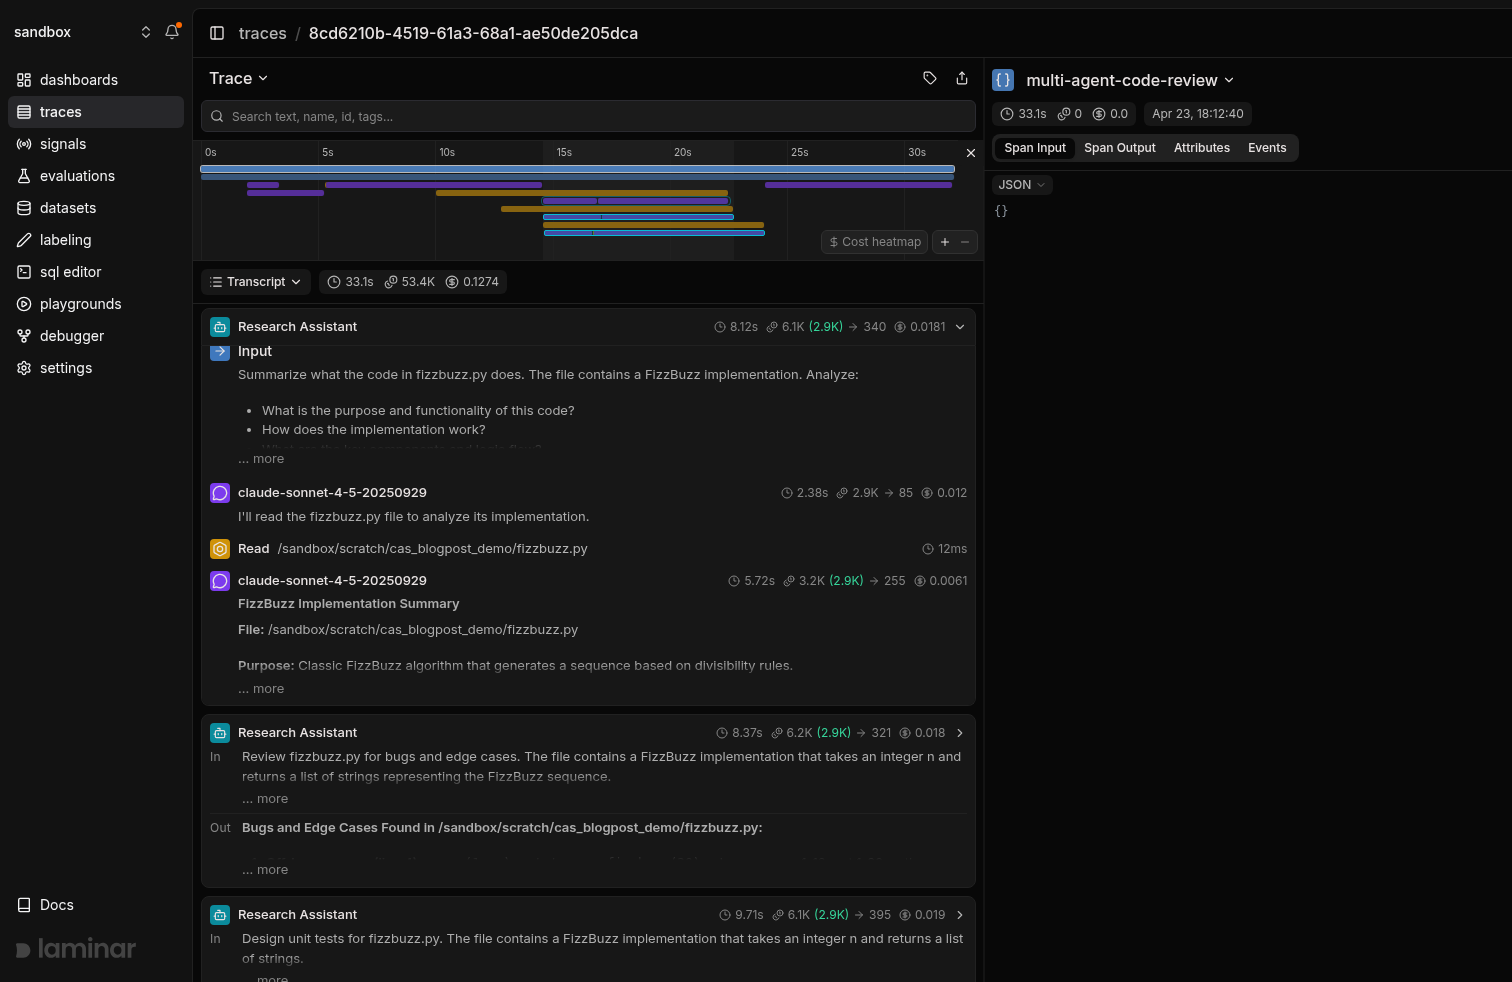Toggle the Cost heatmap button
The width and height of the screenshot is (1512, 982).
[x=875, y=242]
